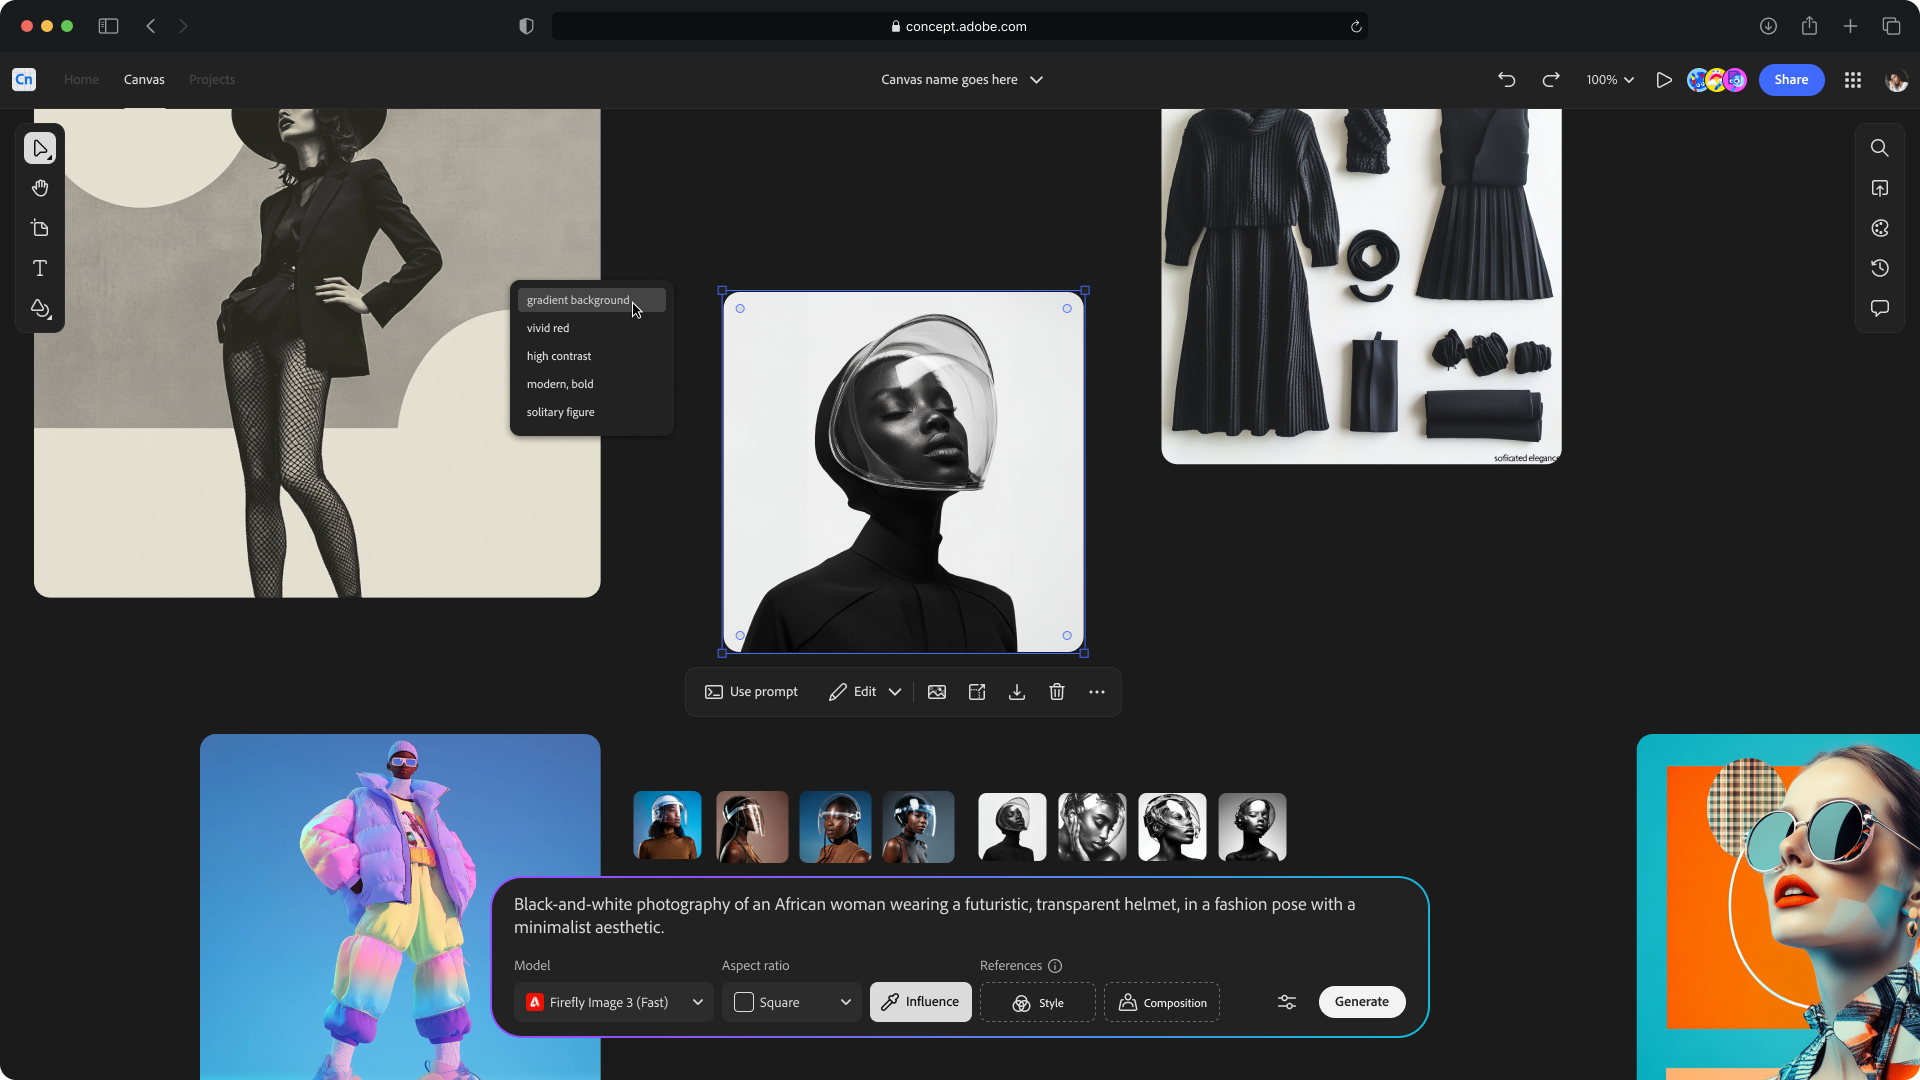Image resolution: width=1920 pixels, height=1080 pixels.
Task: Select the first blue-helmet generated thumbnail
Action: (x=667, y=826)
